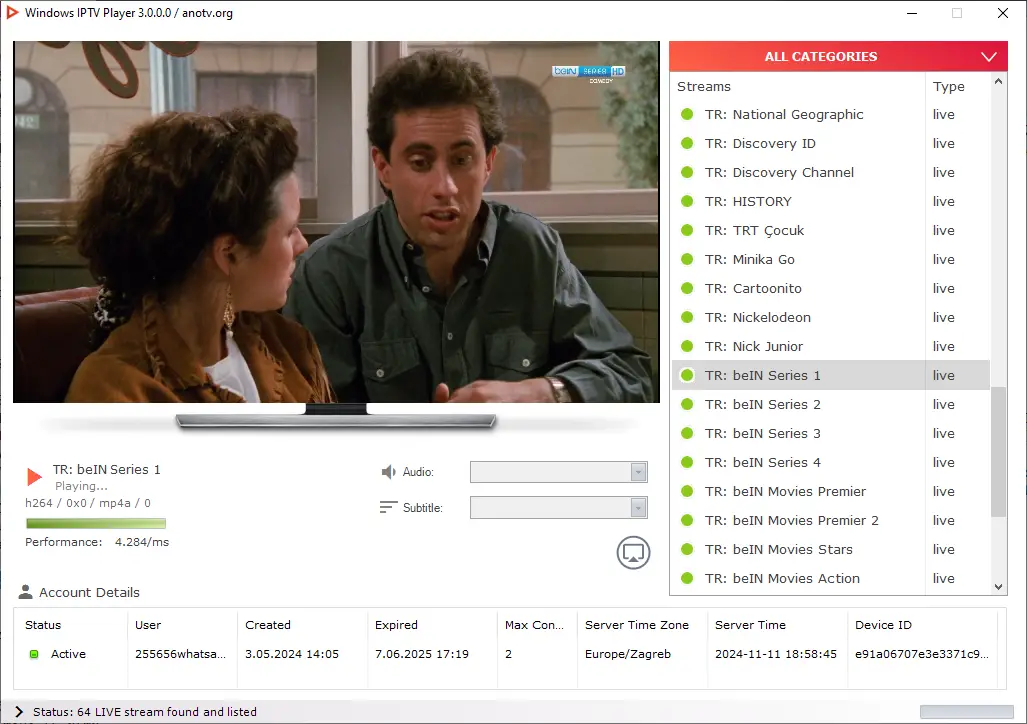Select the TR: TRT Çocuk stream name
Viewport: 1027px width, 724px height.
pyautogui.click(x=755, y=231)
